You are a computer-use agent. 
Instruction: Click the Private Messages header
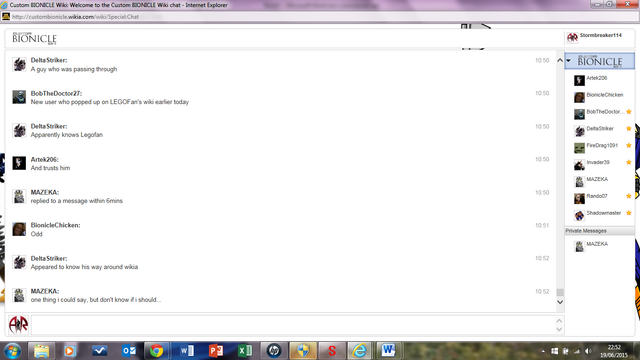tap(600, 231)
